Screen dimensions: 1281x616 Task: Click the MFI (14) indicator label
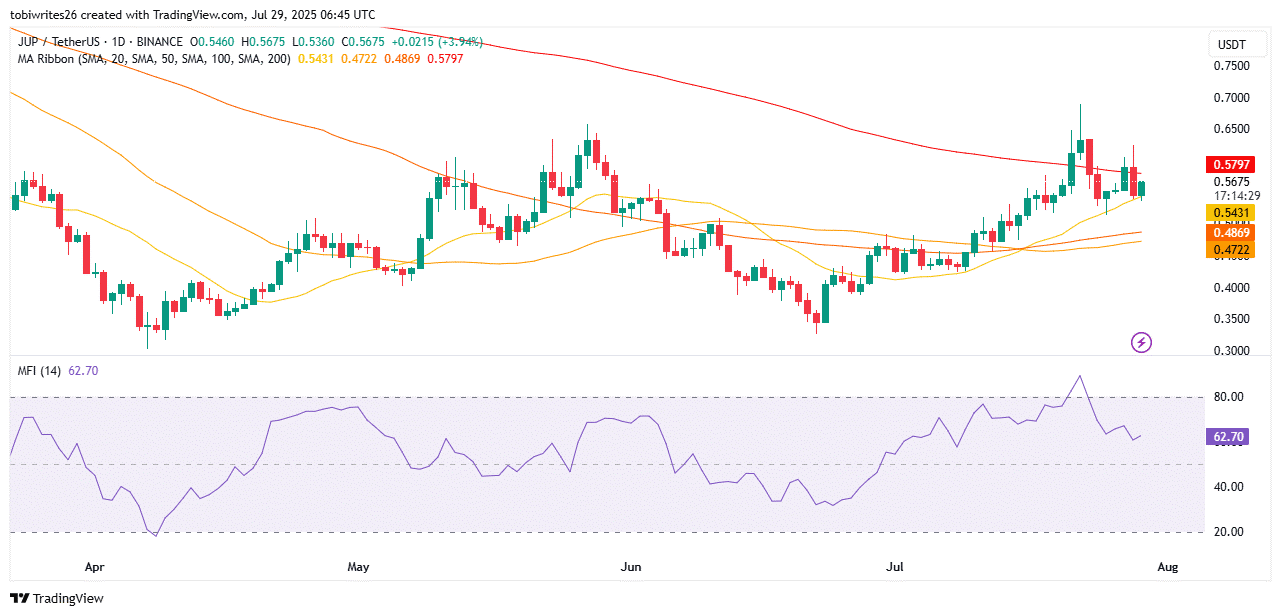pyautogui.click(x=40, y=371)
